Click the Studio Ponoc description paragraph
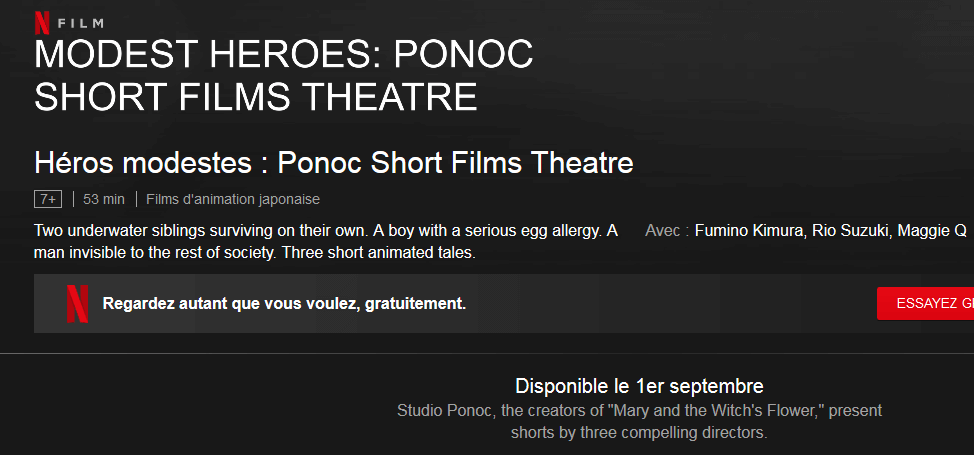The height and width of the screenshot is (455, 974). 639,421
